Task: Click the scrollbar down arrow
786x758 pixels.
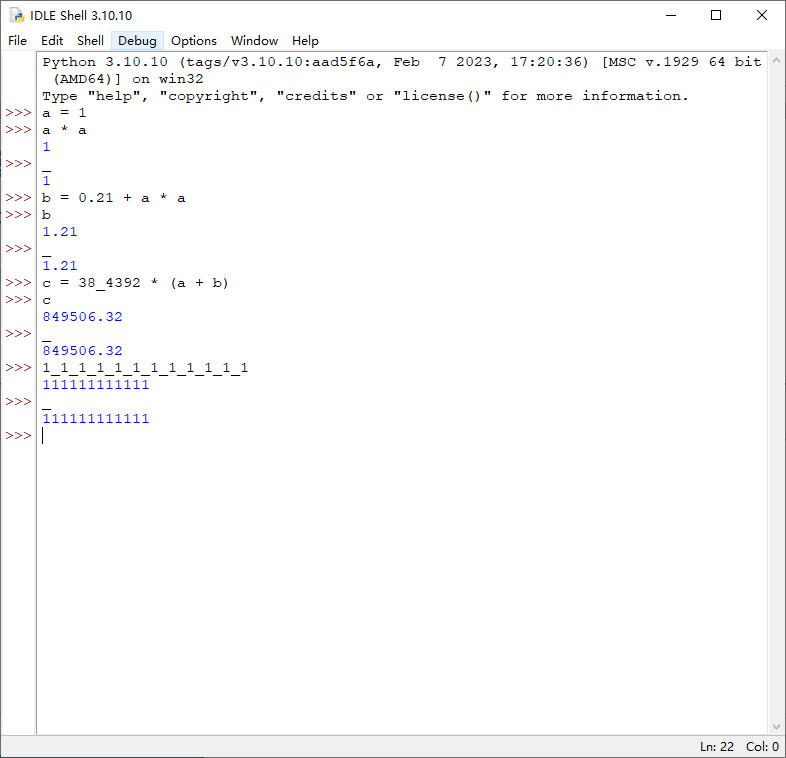Action: coord(776,726)
